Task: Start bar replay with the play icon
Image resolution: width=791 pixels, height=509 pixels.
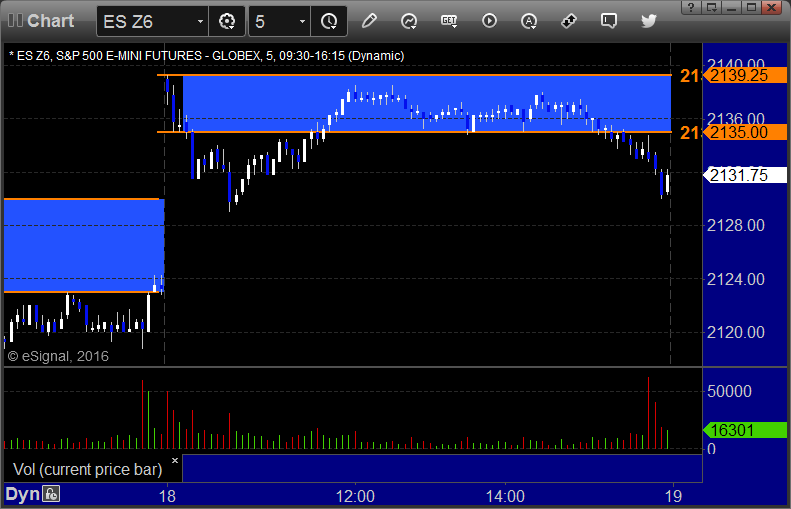Action: click(489, 21)
